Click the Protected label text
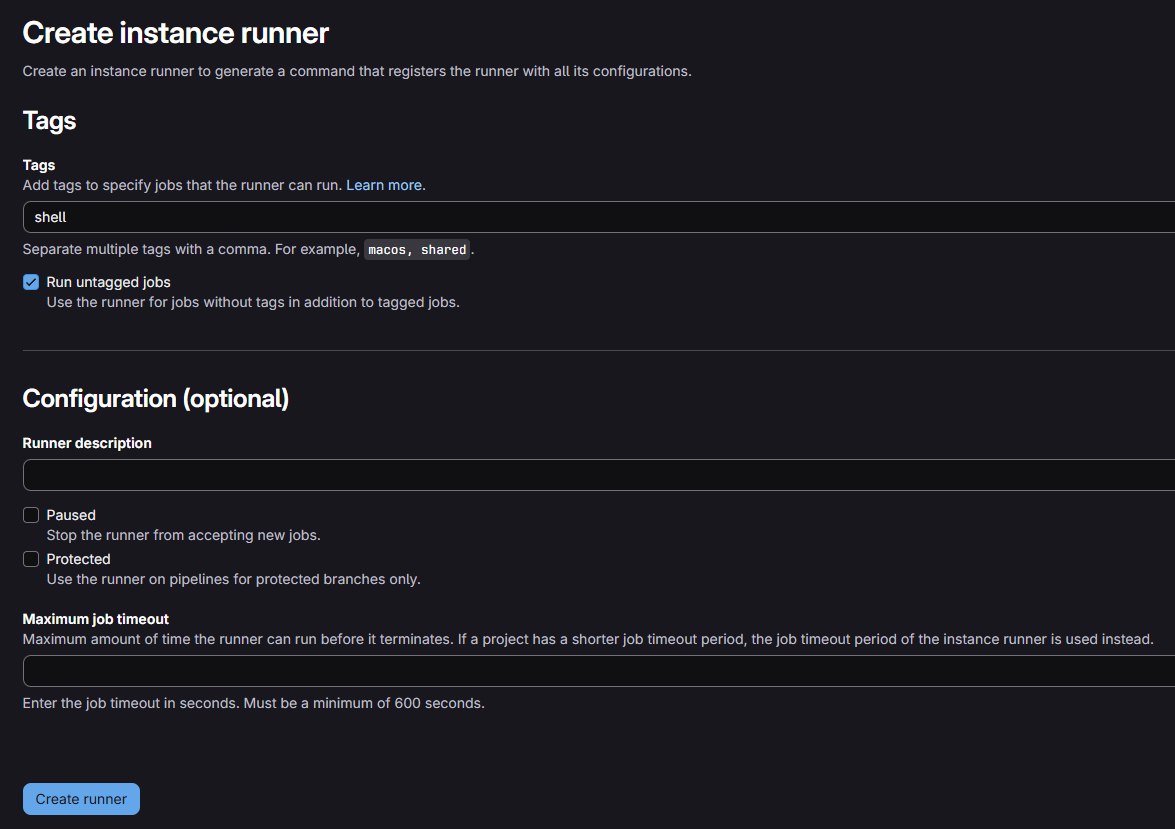Screen dimensions: 1175x829 (x=79, y=559)
